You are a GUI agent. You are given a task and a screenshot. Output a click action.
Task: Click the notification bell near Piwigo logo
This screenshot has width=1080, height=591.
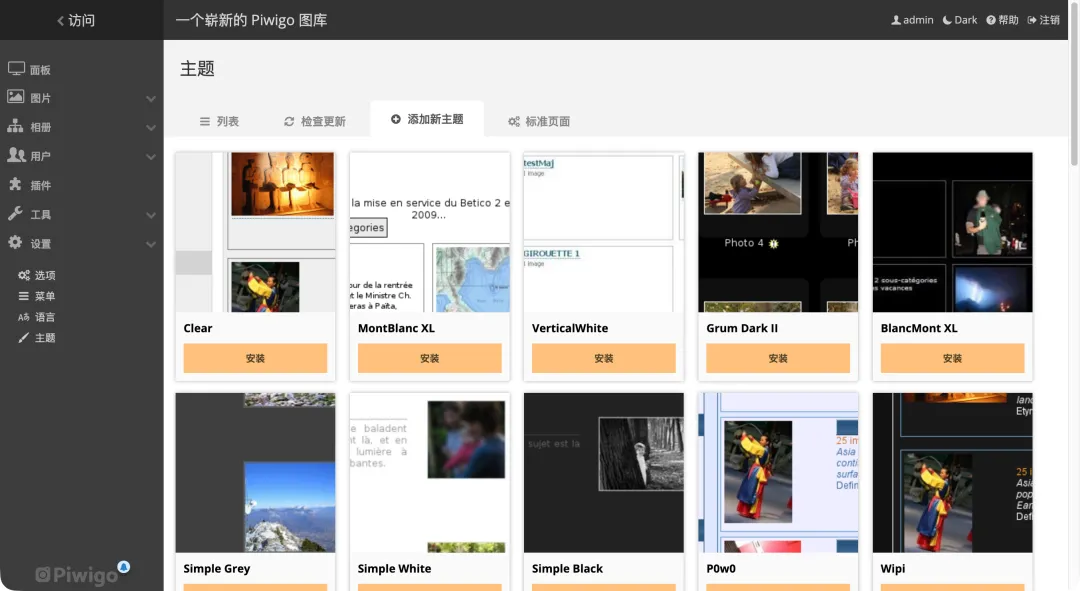tap(124, 567)
